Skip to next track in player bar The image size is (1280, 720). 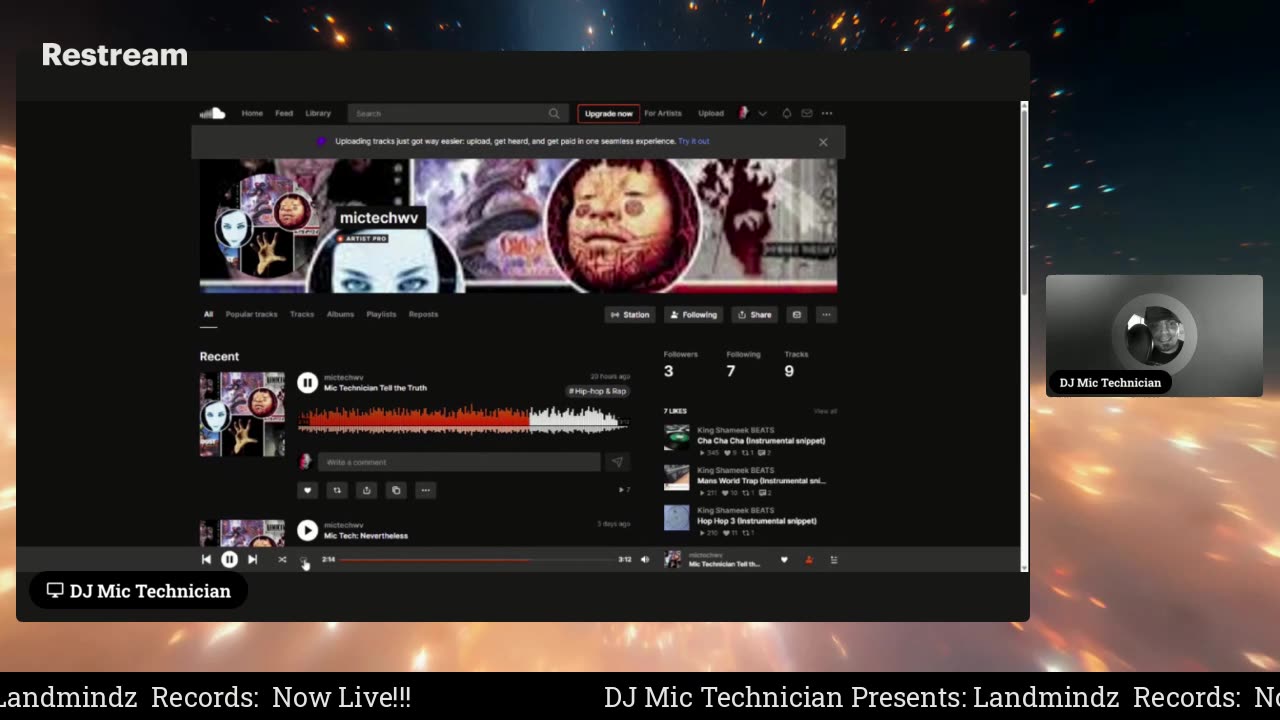[x=252, y=560]
